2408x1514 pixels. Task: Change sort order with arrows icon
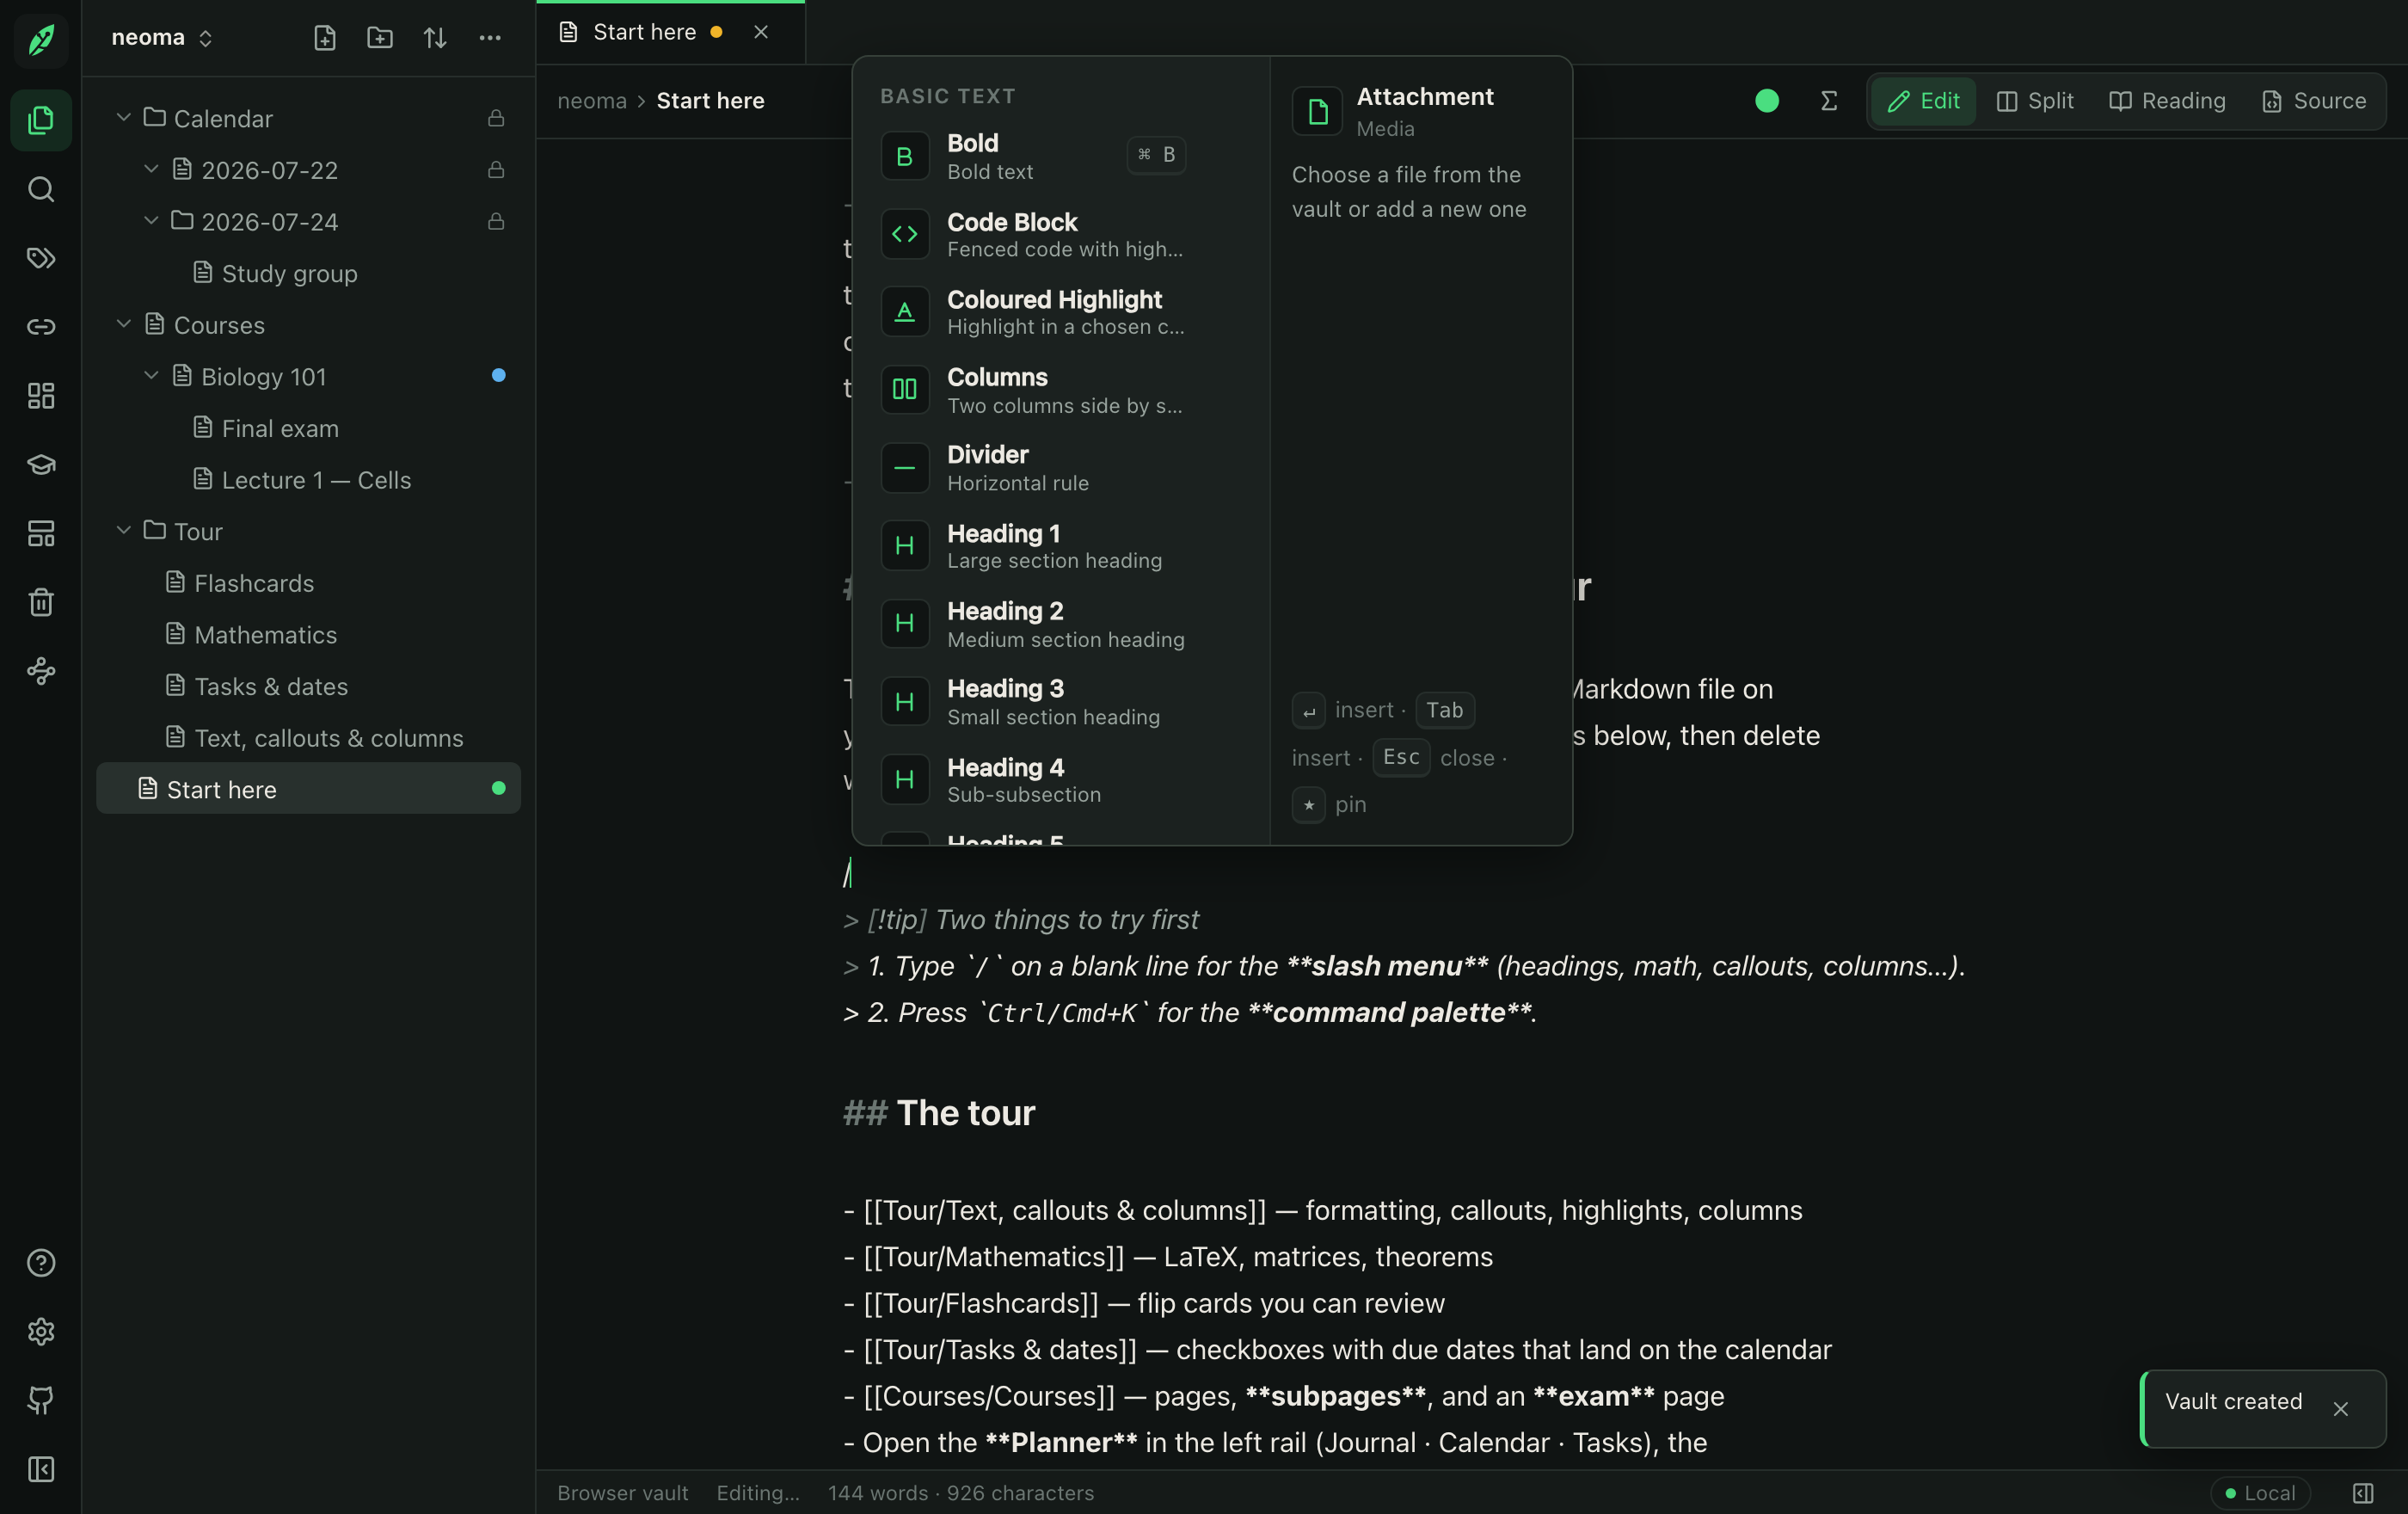[435, 38]
